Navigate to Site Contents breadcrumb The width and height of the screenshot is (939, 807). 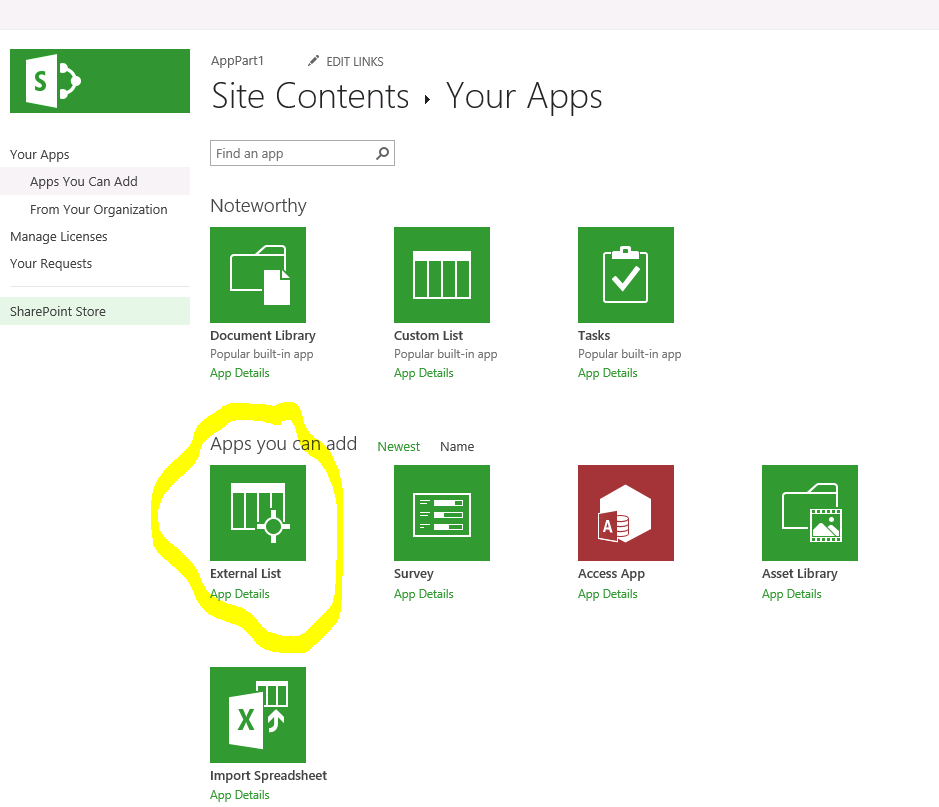click(308, 96)
